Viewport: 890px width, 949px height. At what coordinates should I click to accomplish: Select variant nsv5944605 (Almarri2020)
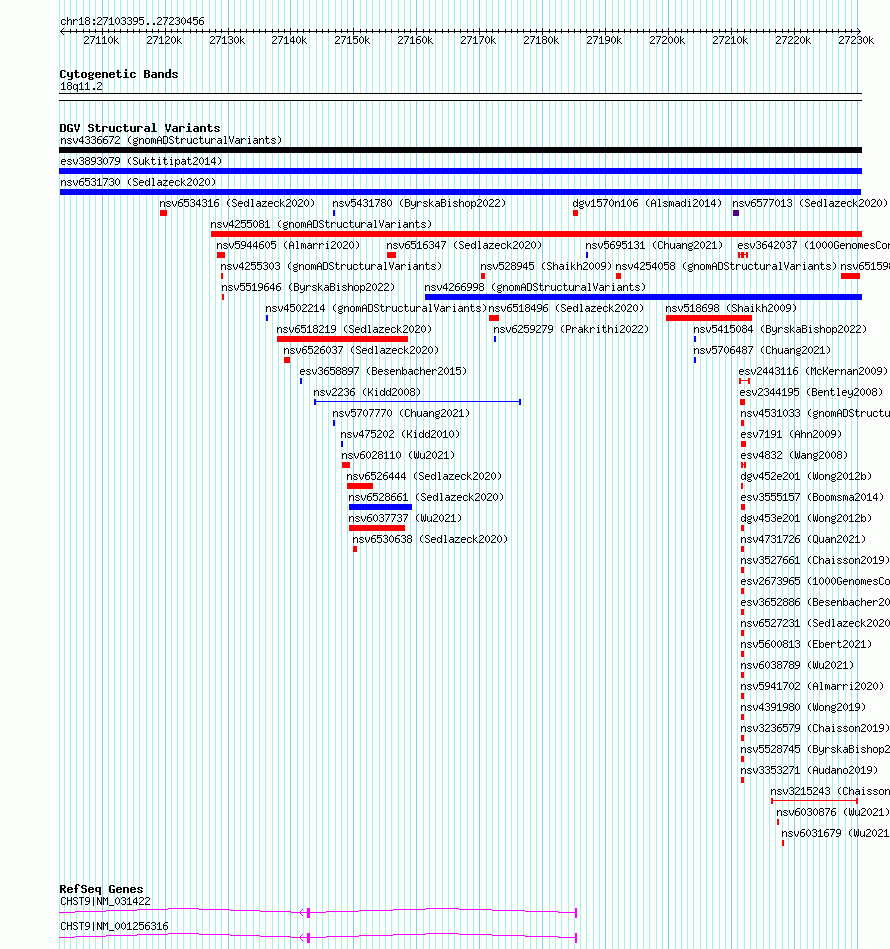pos(288,245)
